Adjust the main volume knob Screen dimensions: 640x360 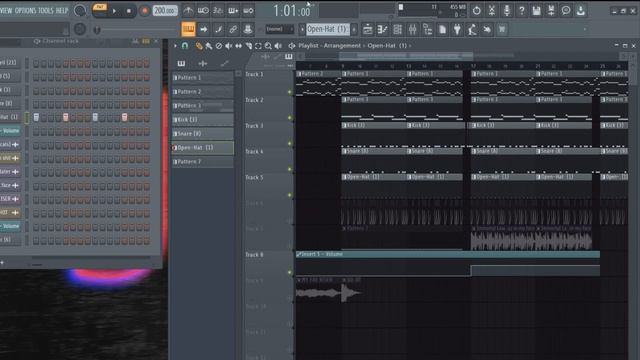click(80, 11)
